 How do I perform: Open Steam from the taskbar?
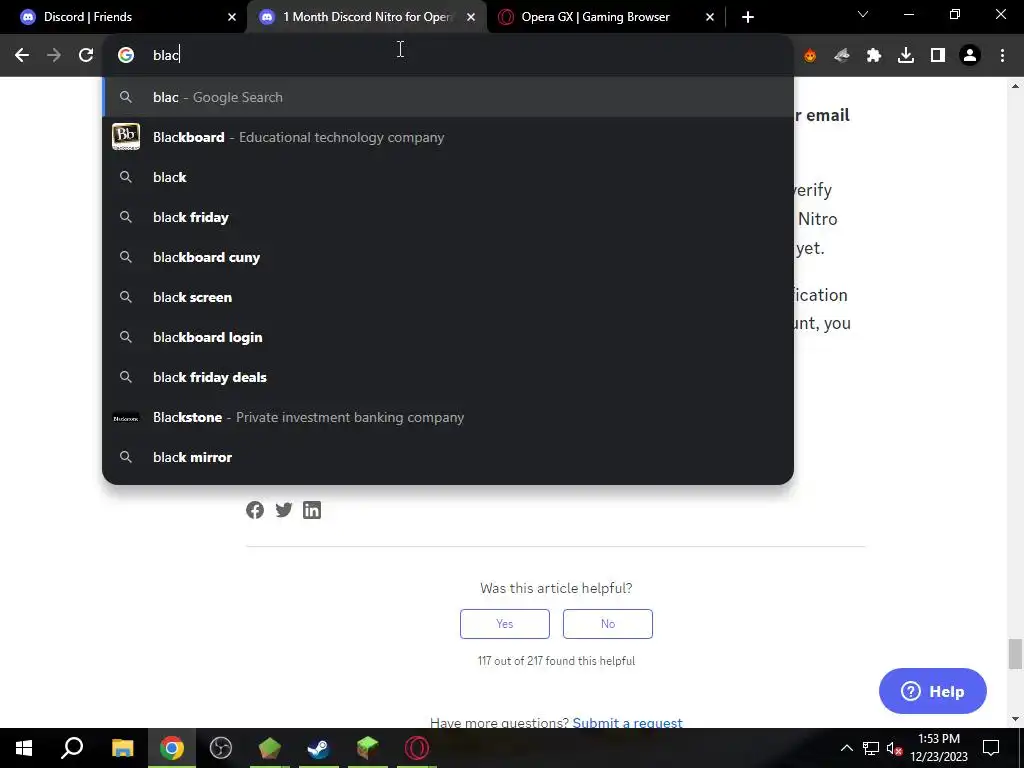point(319,748)
